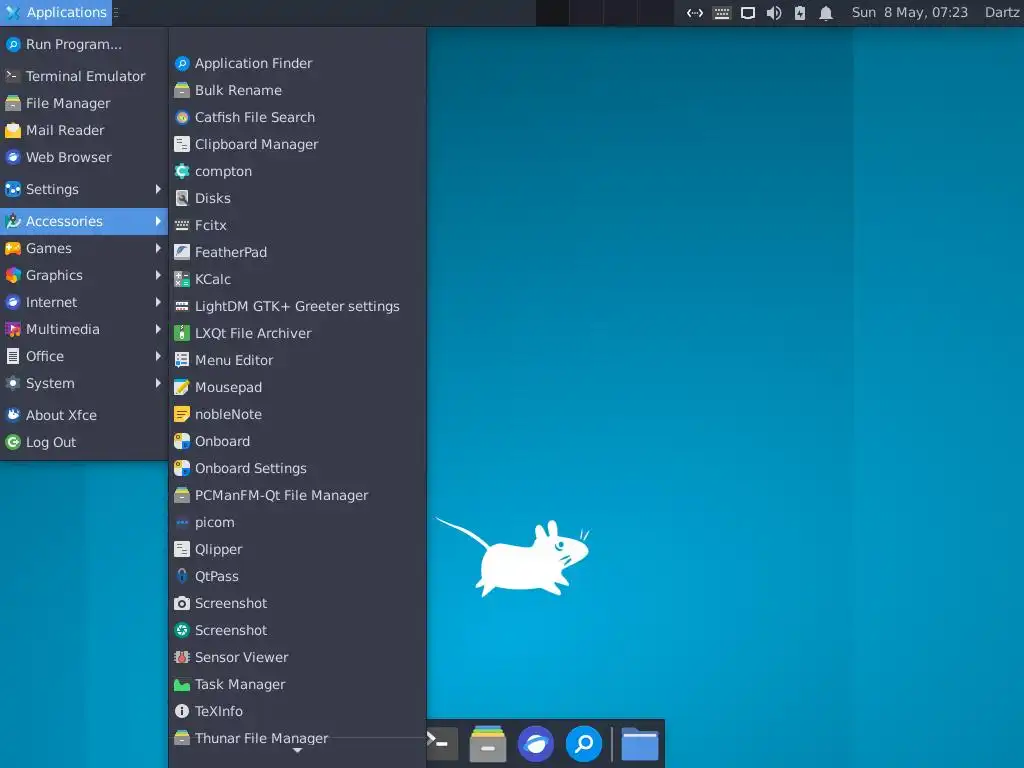Launch web browser from bottom dock
1024x768 pixels.
coord(536,744)
